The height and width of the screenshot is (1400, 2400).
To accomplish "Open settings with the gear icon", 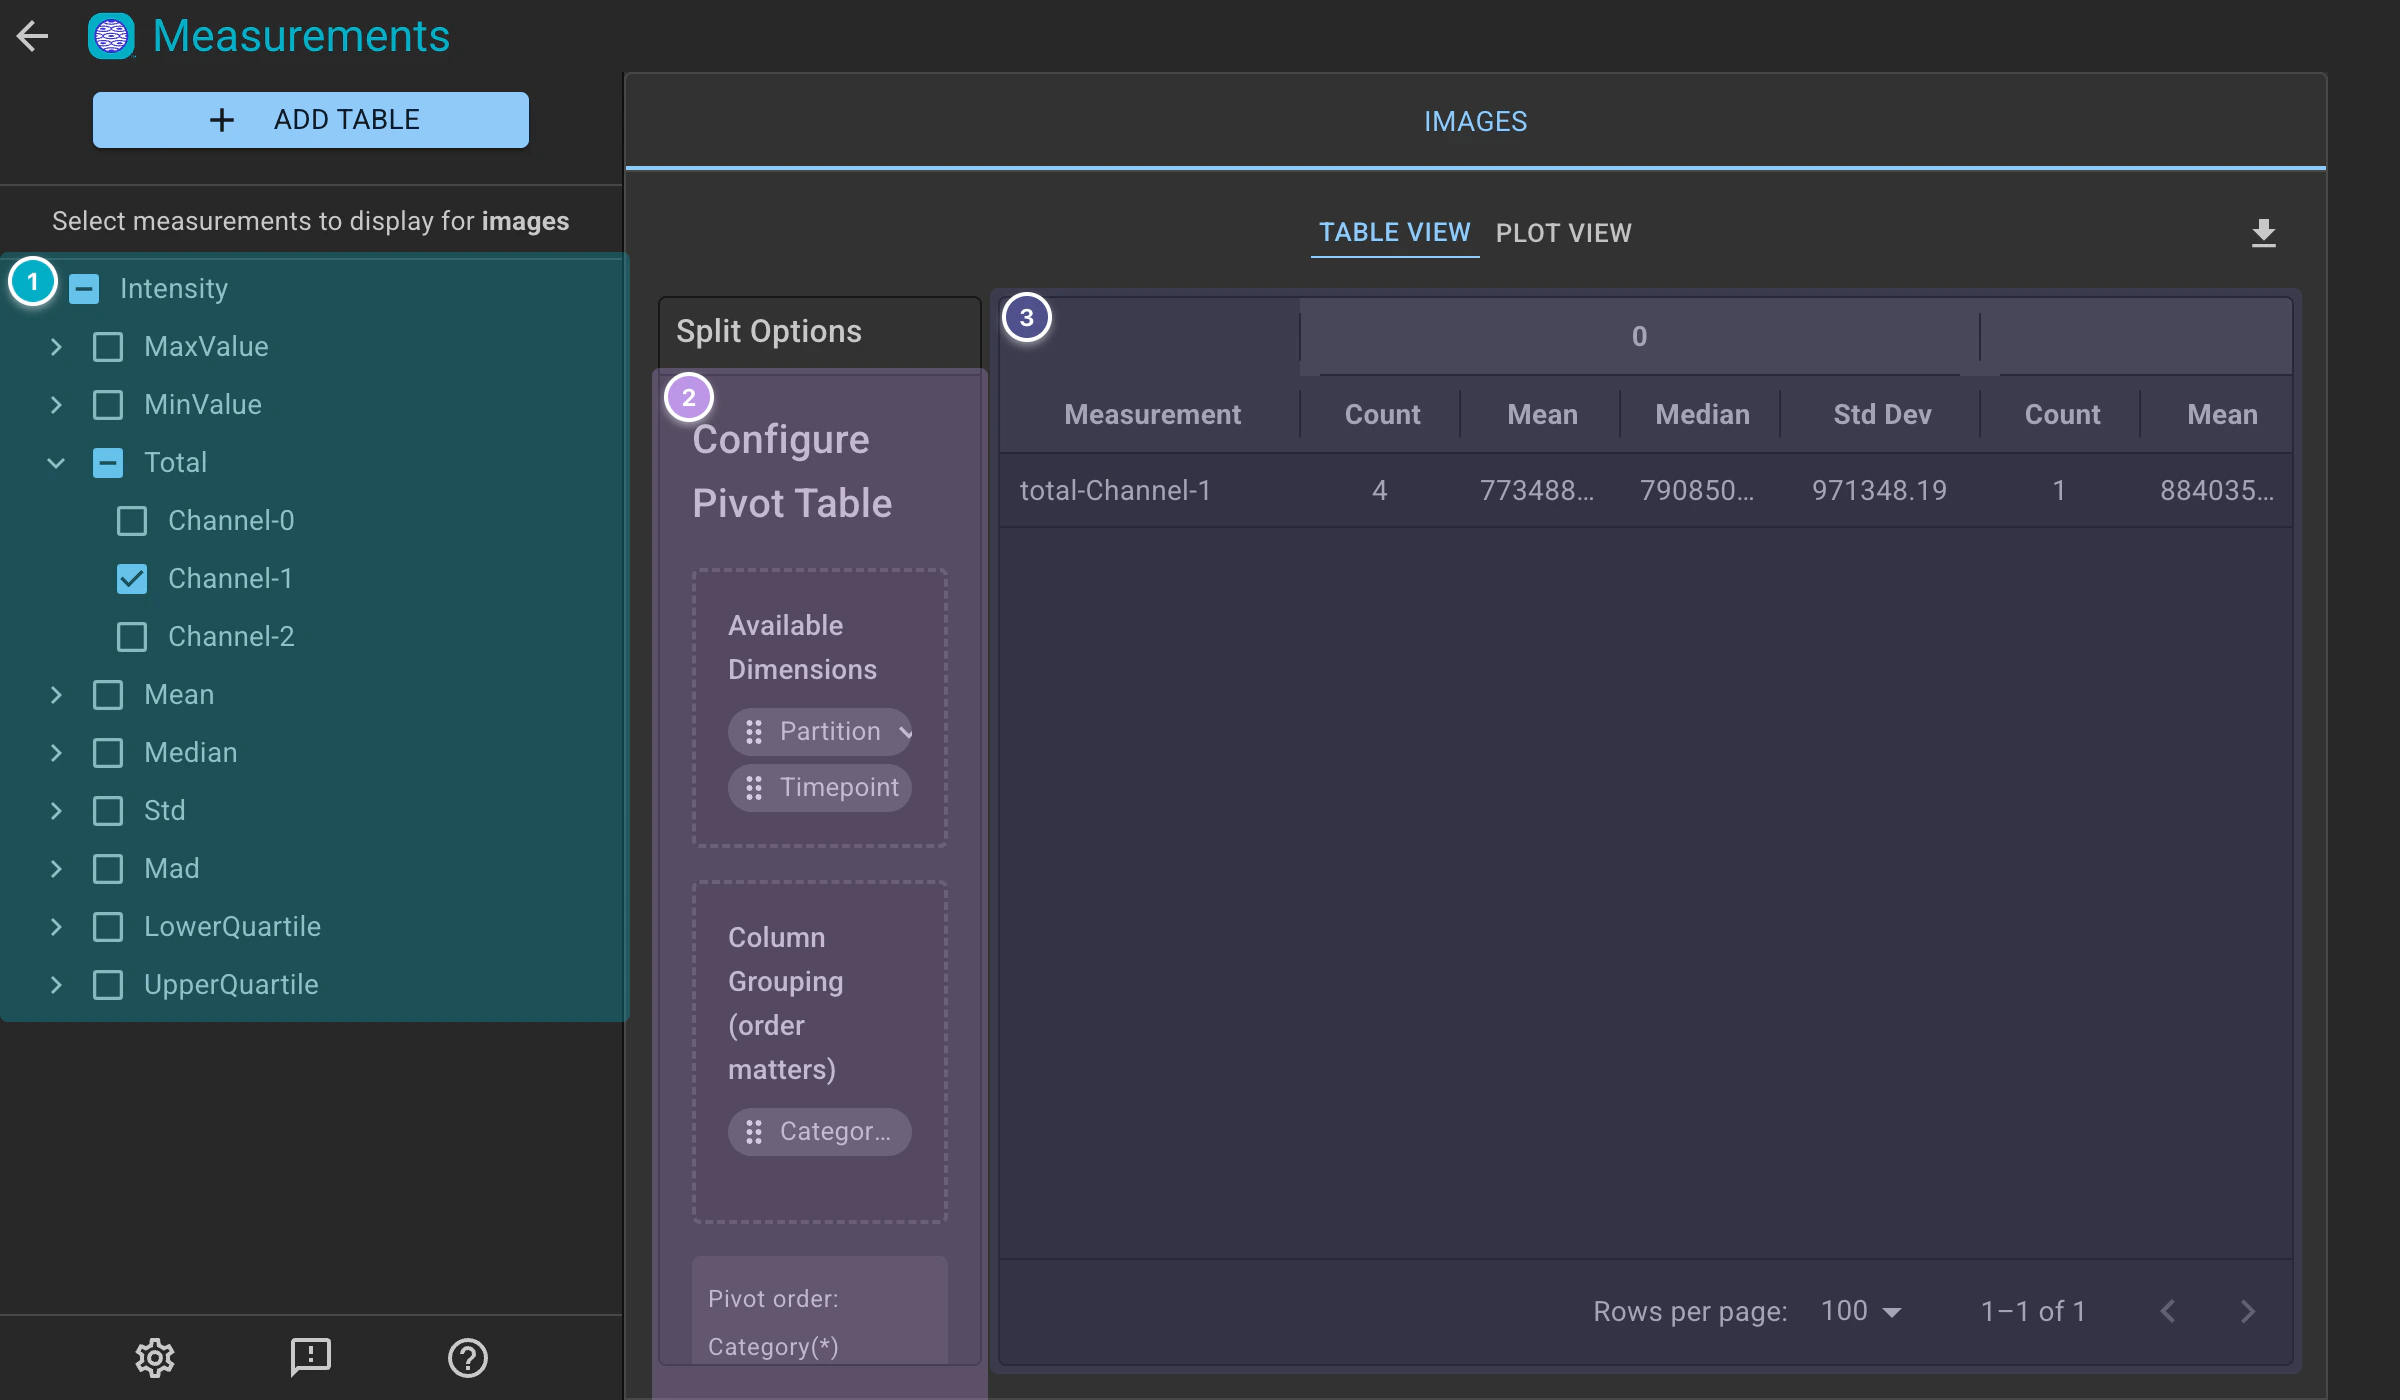I will click(155, 1357).
